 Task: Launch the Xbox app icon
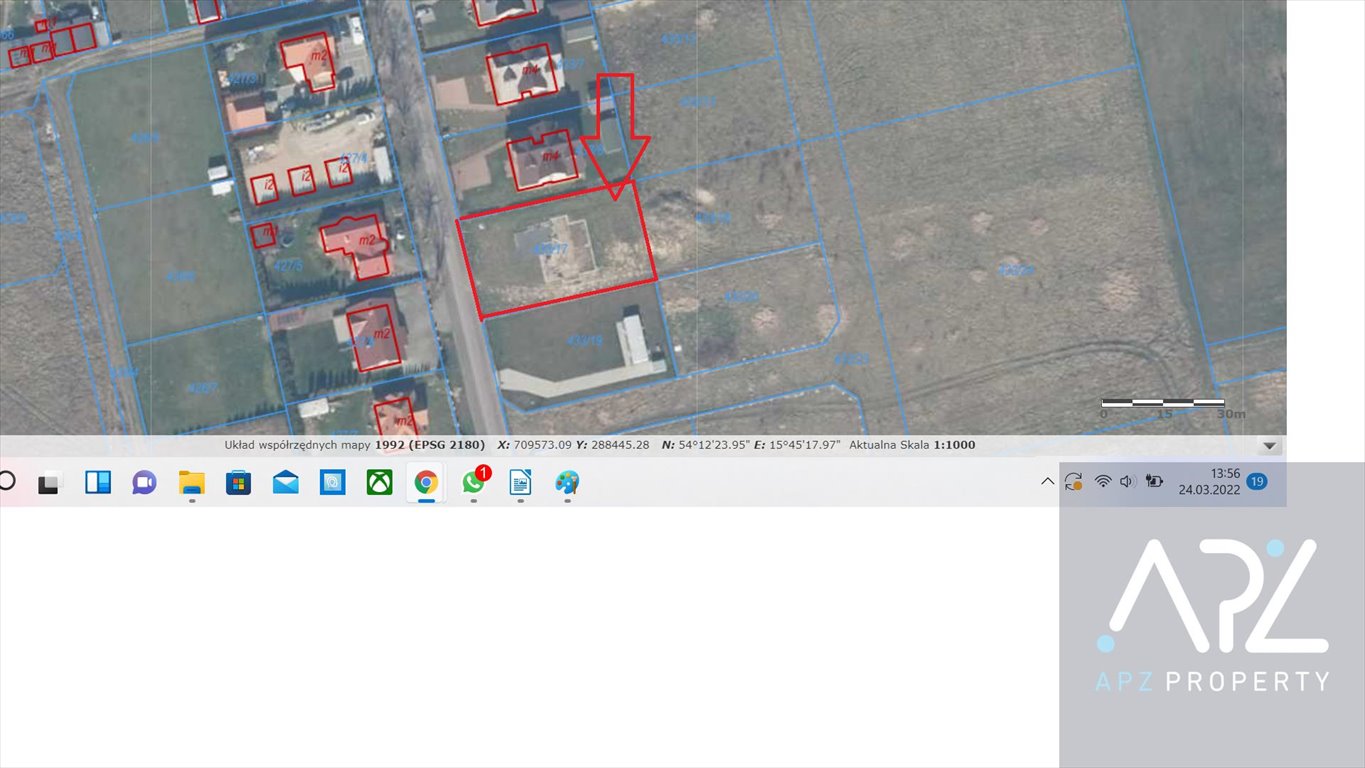(379, 483)
